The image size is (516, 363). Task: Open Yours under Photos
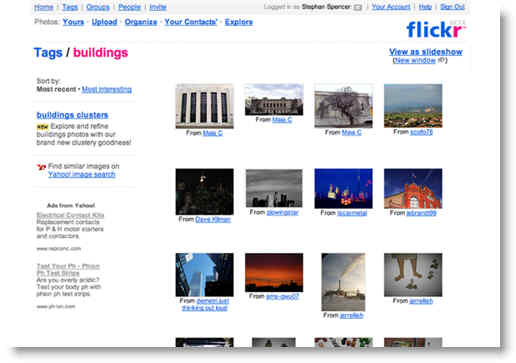73,22
